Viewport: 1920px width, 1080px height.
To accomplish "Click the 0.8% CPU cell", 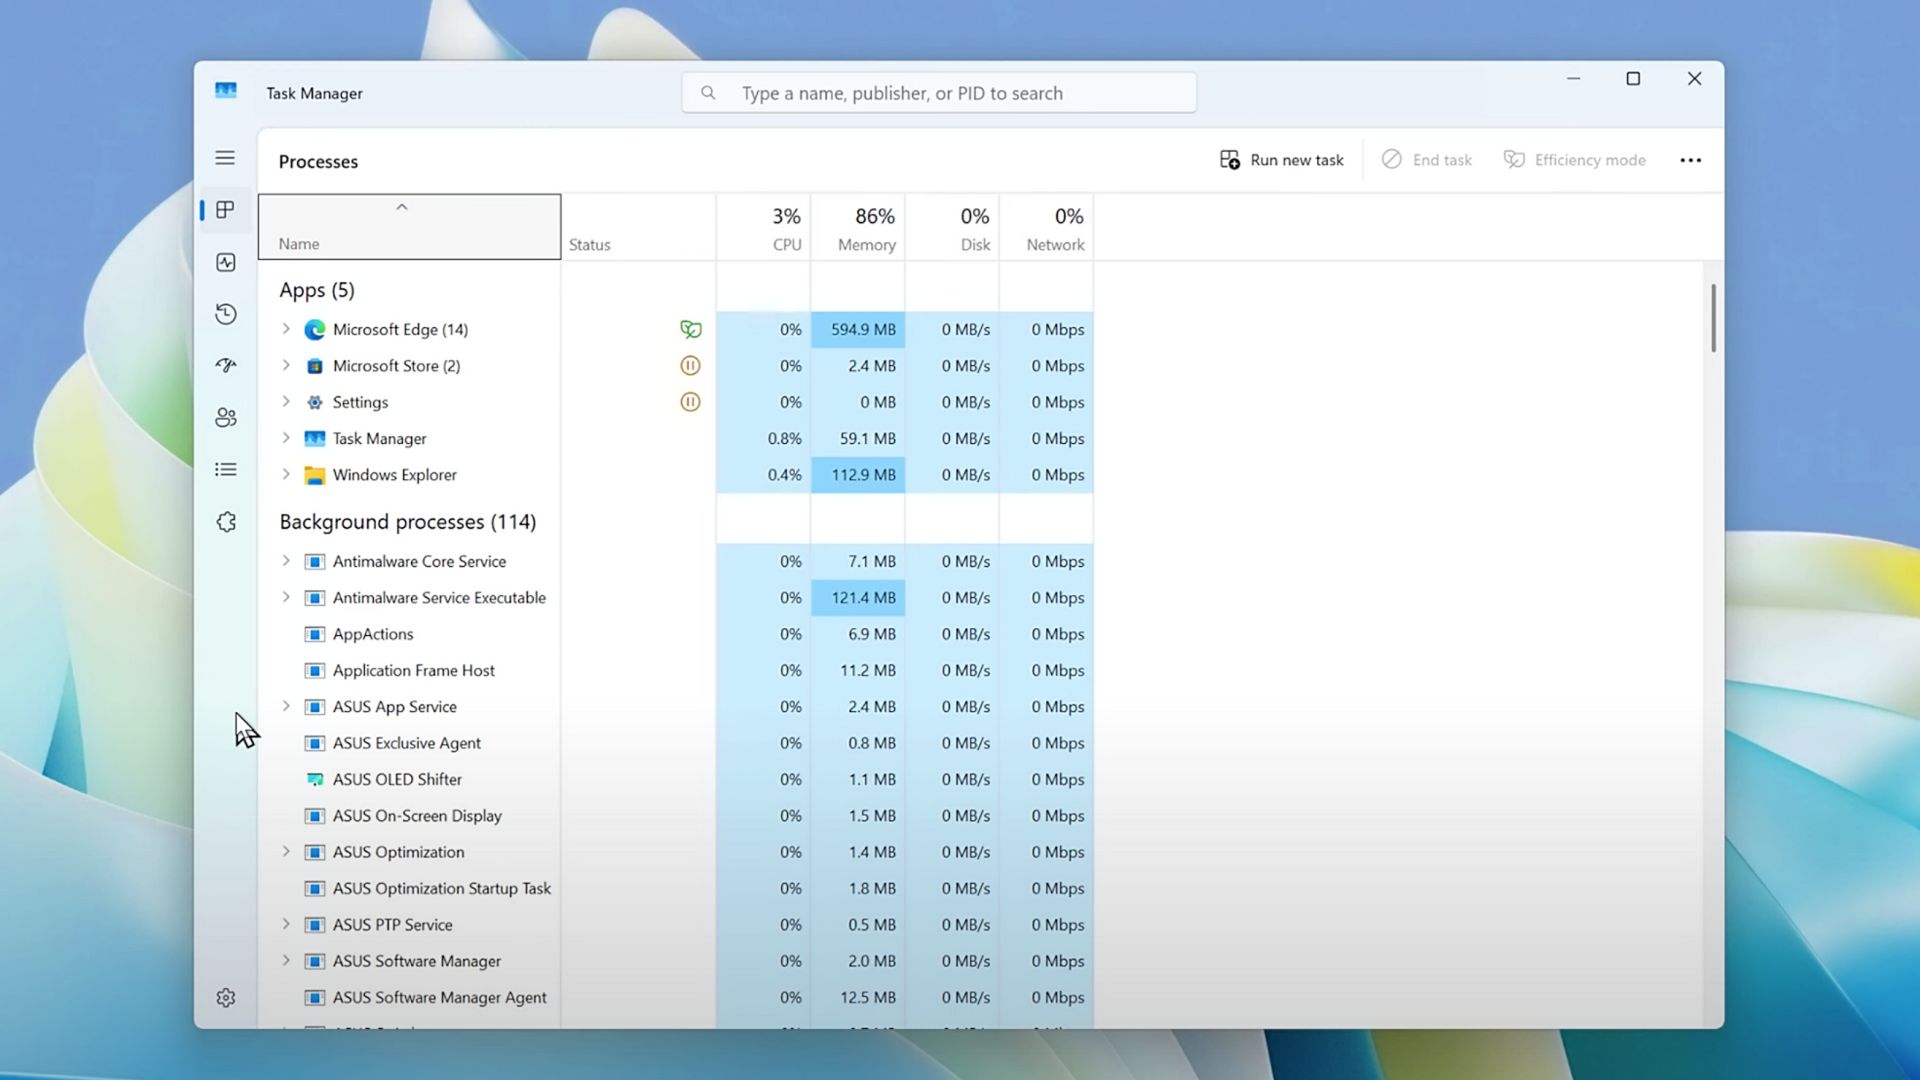I will coord(763,438).
